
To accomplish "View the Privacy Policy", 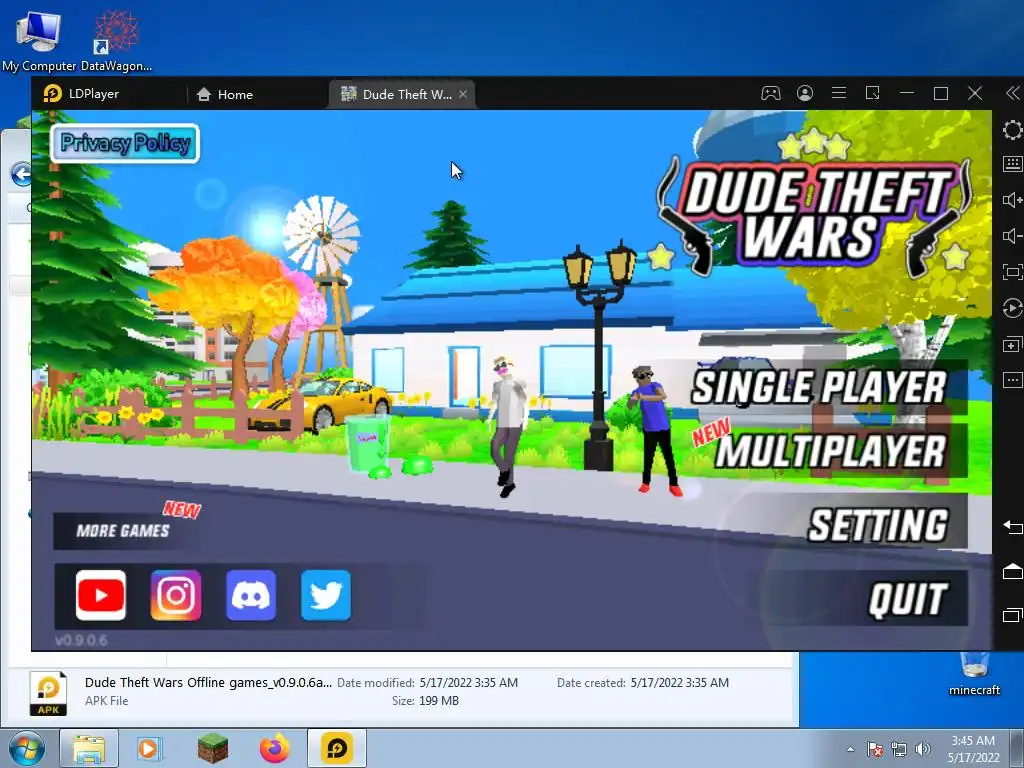I will point(125,143).
